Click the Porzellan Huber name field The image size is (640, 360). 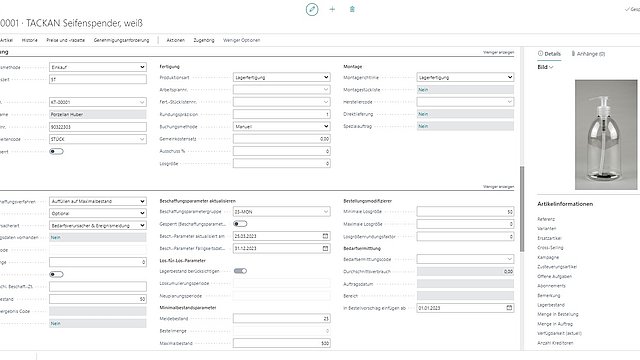coord(98,114)
